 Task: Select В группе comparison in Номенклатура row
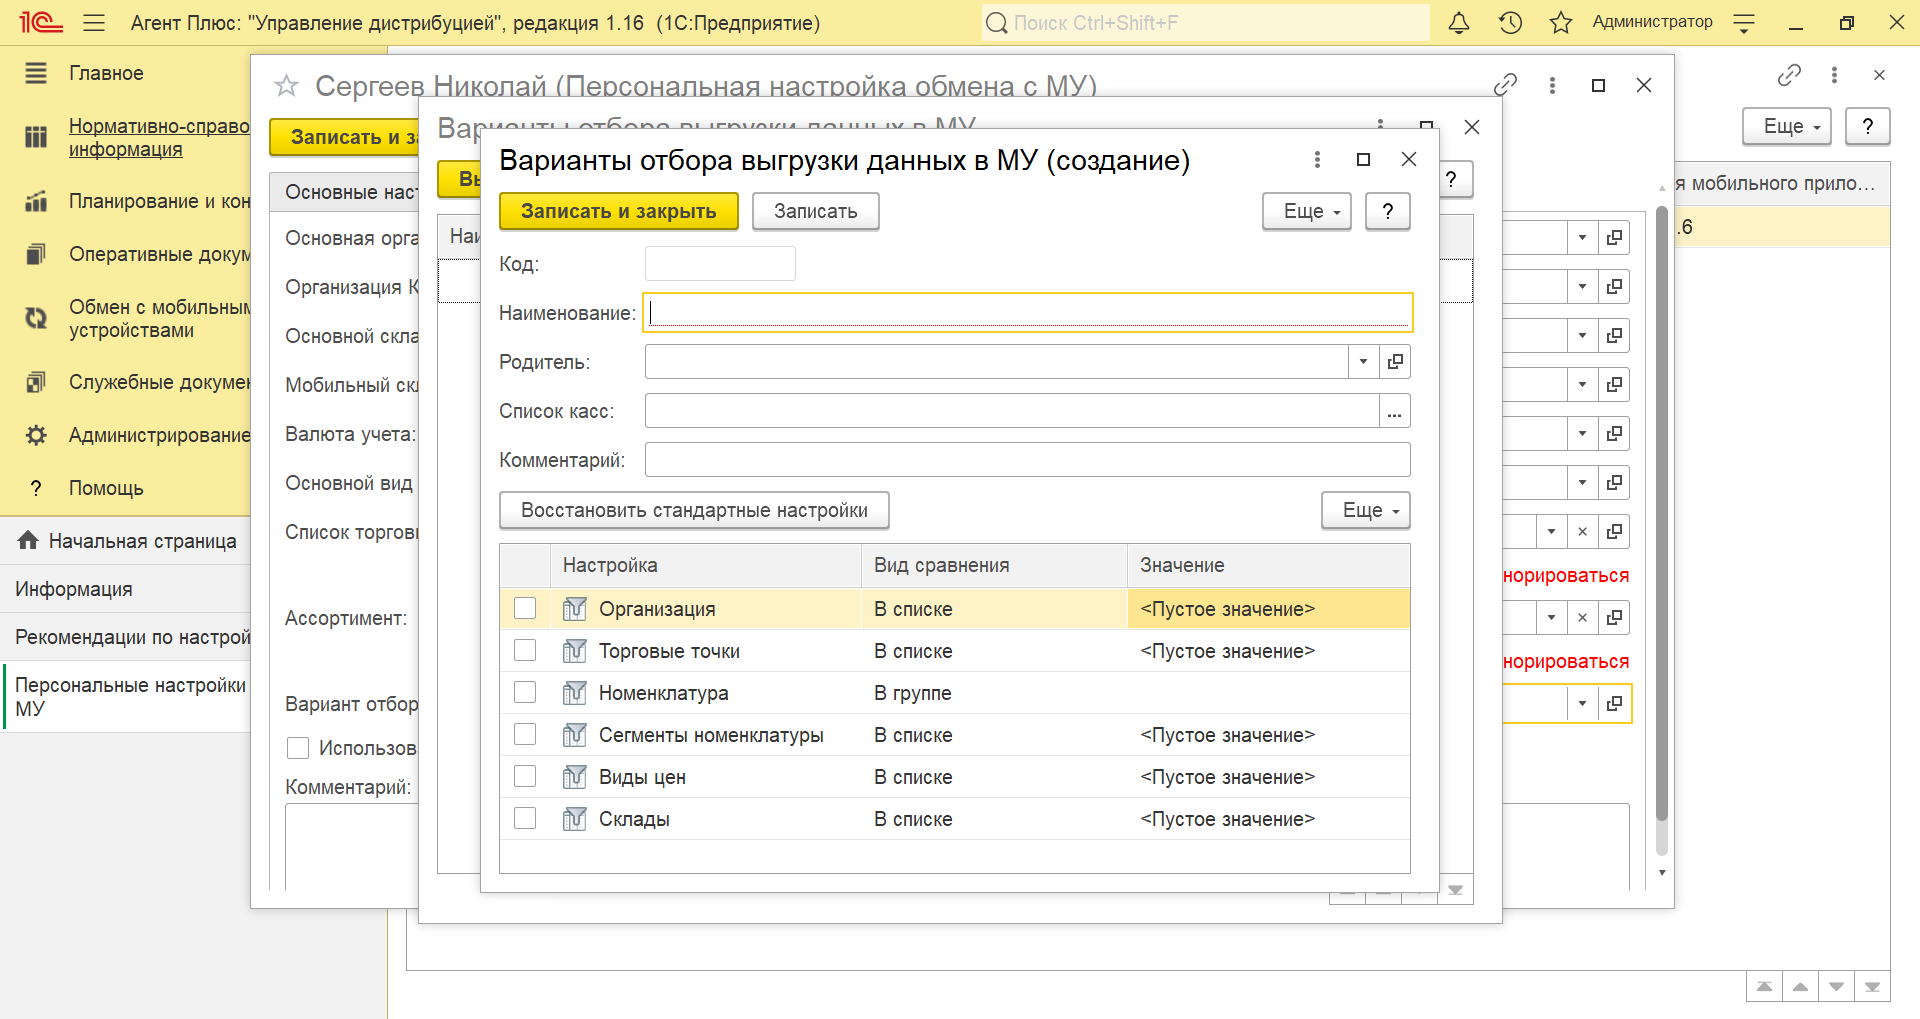click(x=994, y=693)
